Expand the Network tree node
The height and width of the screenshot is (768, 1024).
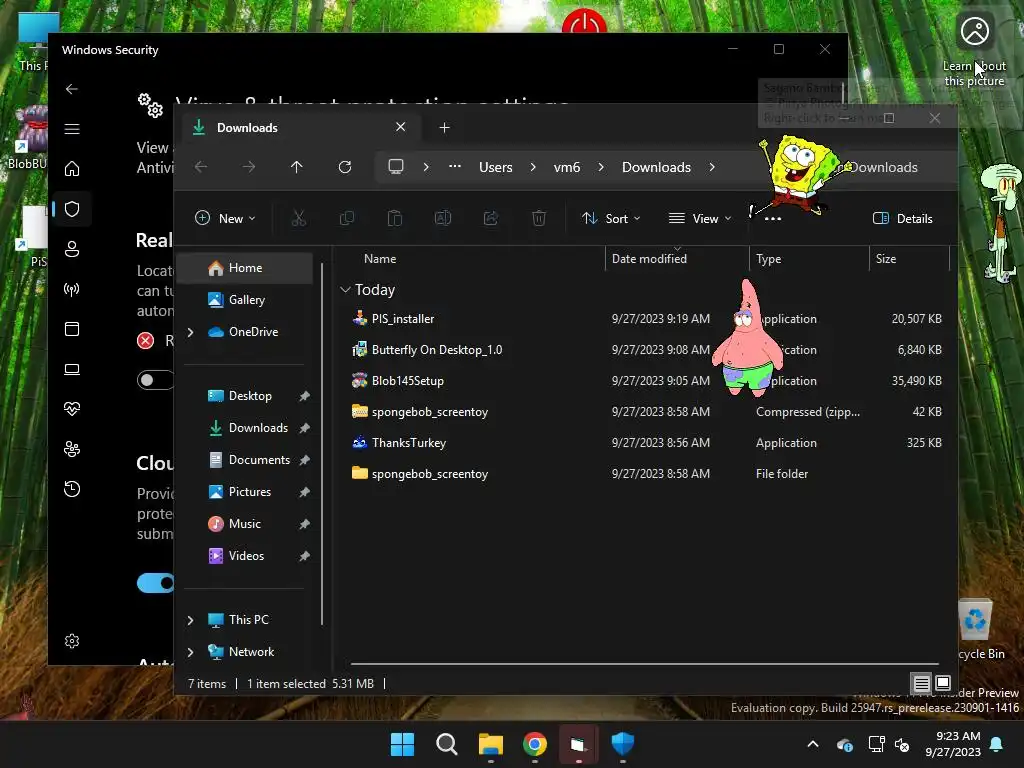pos(191,652)
